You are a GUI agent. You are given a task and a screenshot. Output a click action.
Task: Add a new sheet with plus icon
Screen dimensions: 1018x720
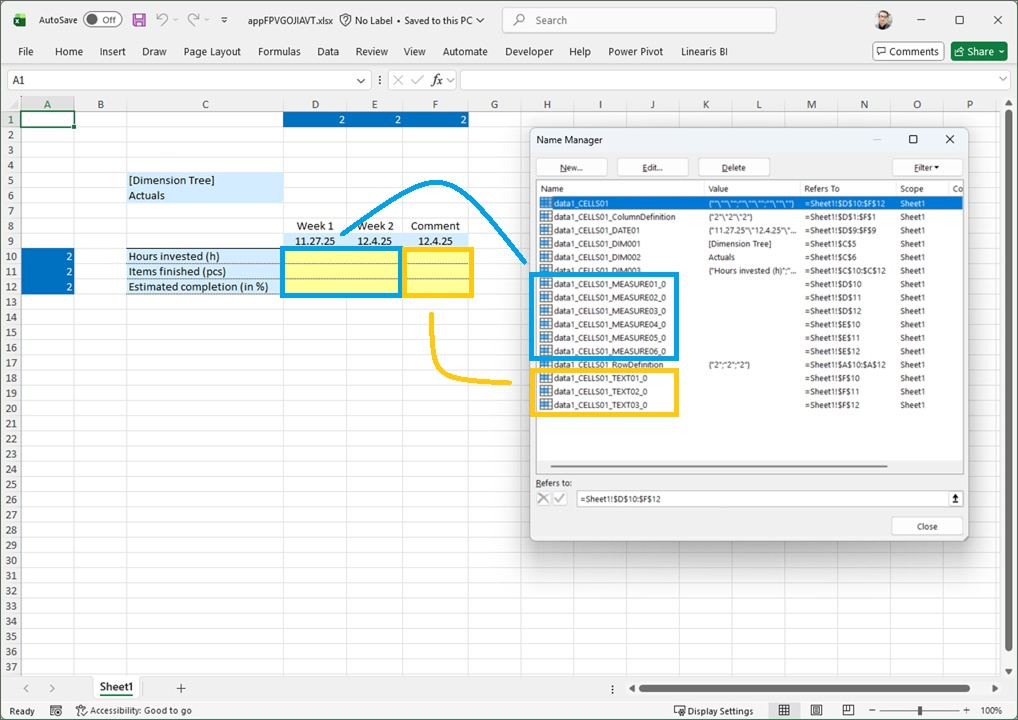(181, 688)
